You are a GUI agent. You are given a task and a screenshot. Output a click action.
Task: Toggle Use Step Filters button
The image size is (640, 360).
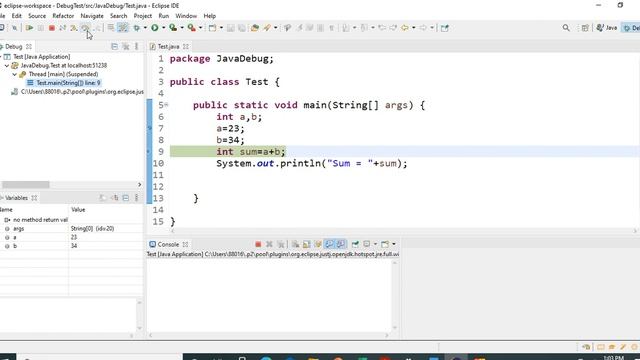(x=123, y=28)
